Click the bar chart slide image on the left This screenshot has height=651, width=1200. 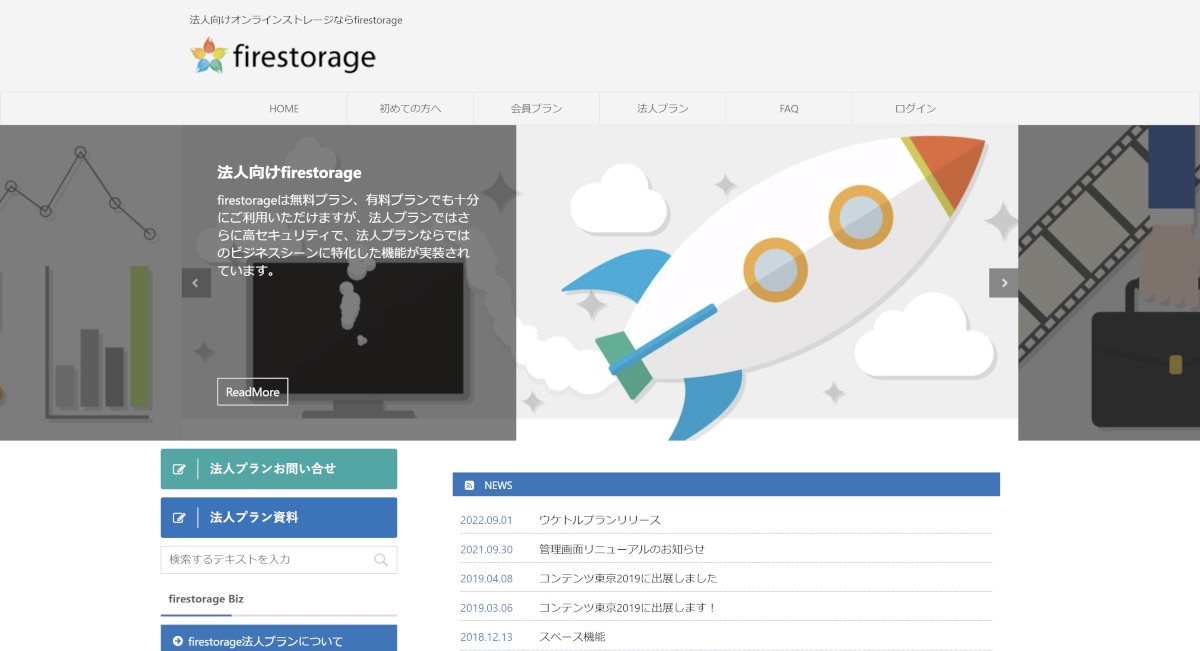click(90, 283)
